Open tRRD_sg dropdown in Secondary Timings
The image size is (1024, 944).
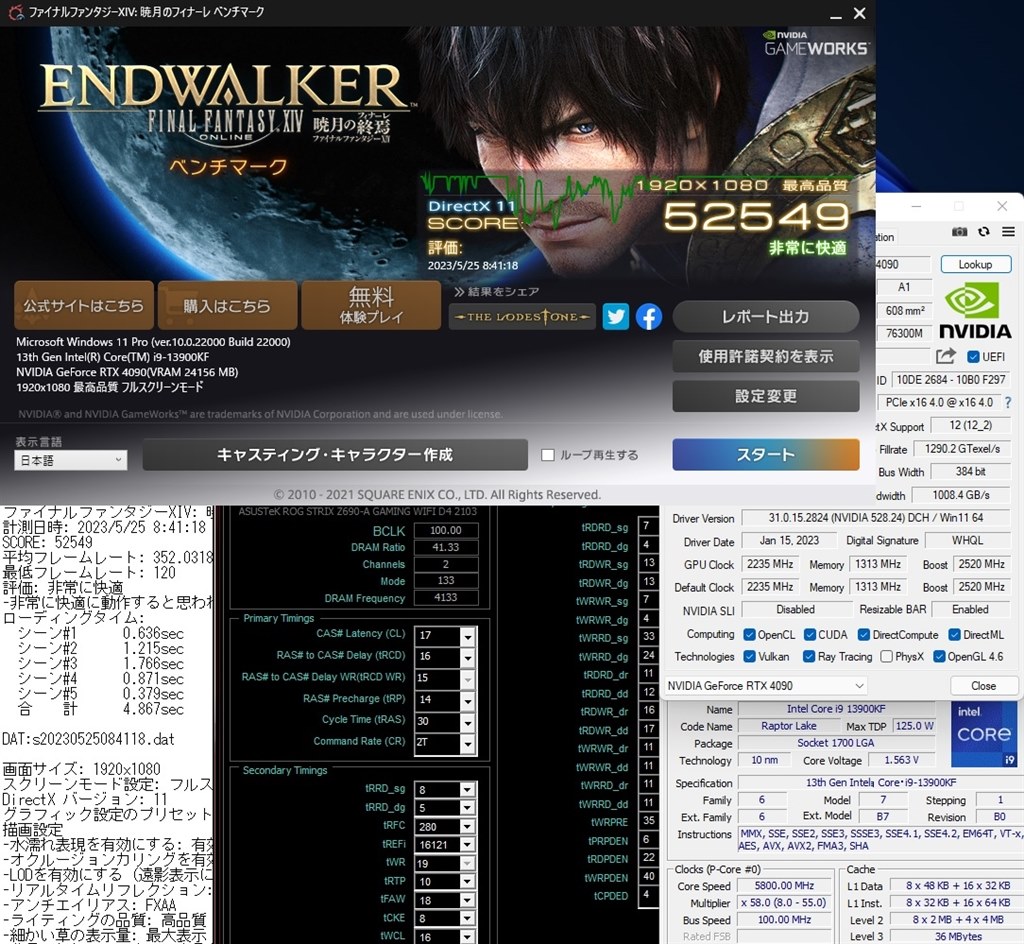click(x=467, y=790)
